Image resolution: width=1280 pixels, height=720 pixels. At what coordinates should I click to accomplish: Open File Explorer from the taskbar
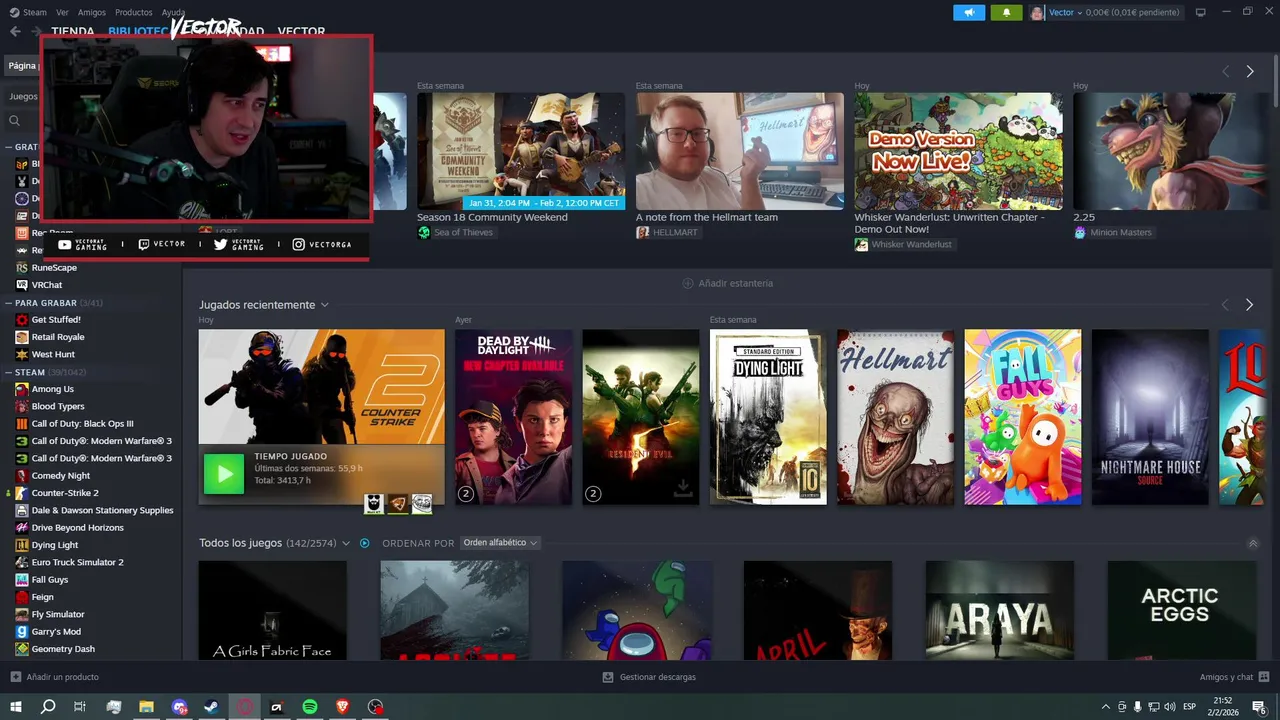click(x=146, y=707)
